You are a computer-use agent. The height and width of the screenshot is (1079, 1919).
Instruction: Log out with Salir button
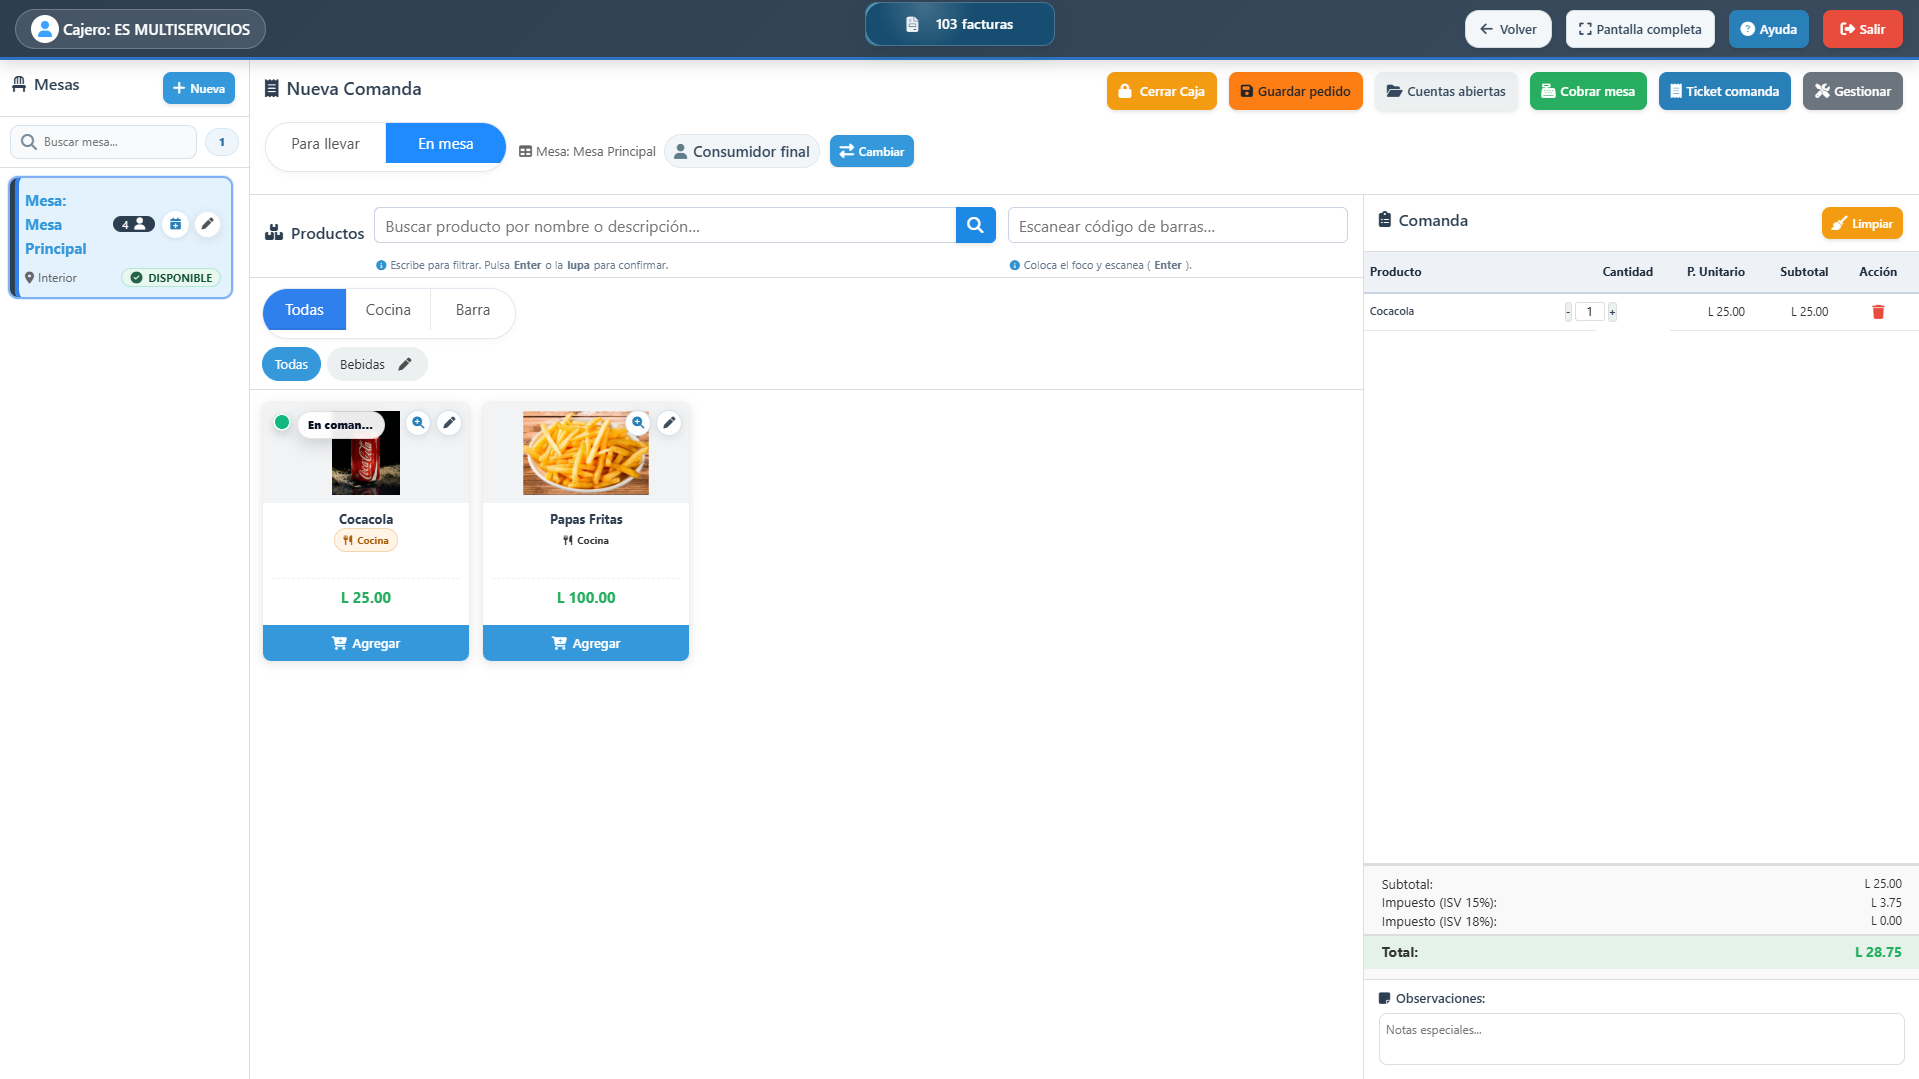[x=1863, y=29]
